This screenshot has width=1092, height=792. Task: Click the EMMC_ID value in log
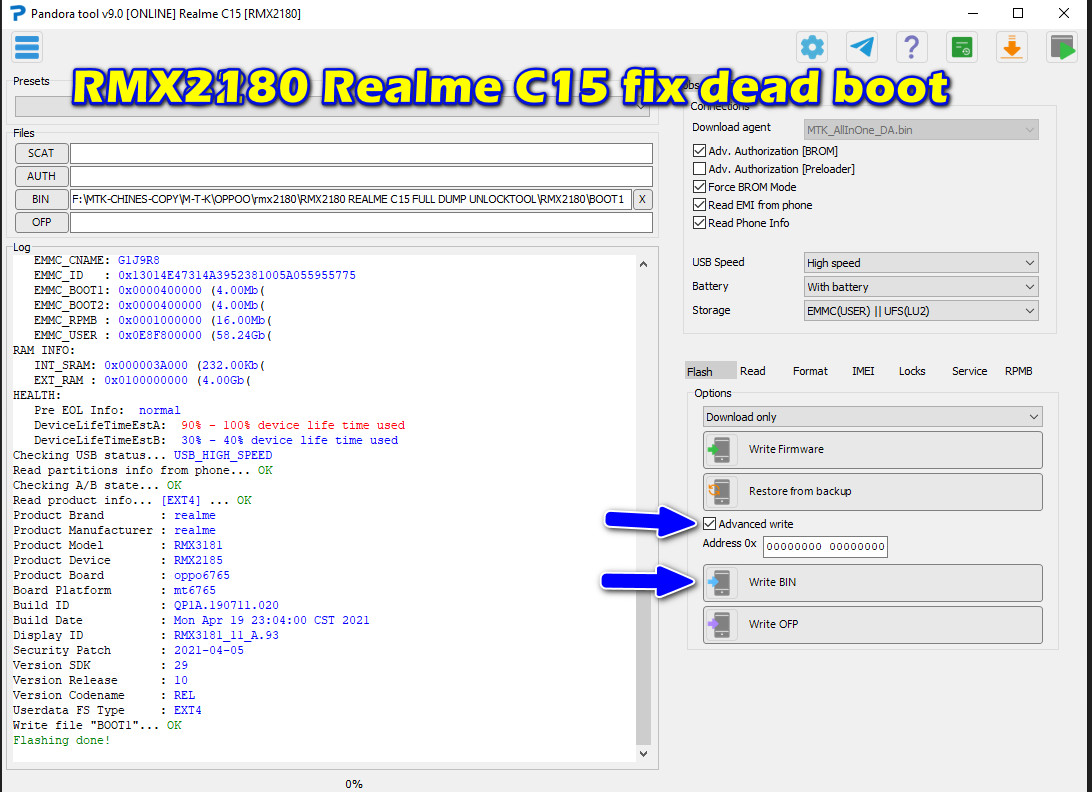[237, 275]
